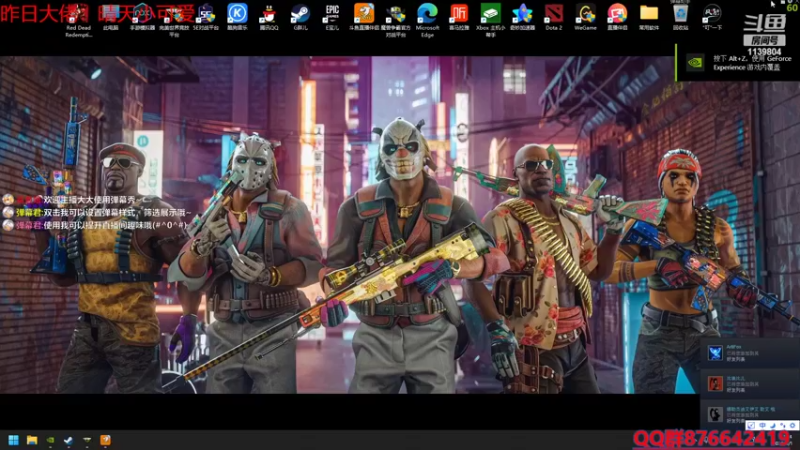
Task: Click the first danmaku welcome message
Action: point(77,199)
